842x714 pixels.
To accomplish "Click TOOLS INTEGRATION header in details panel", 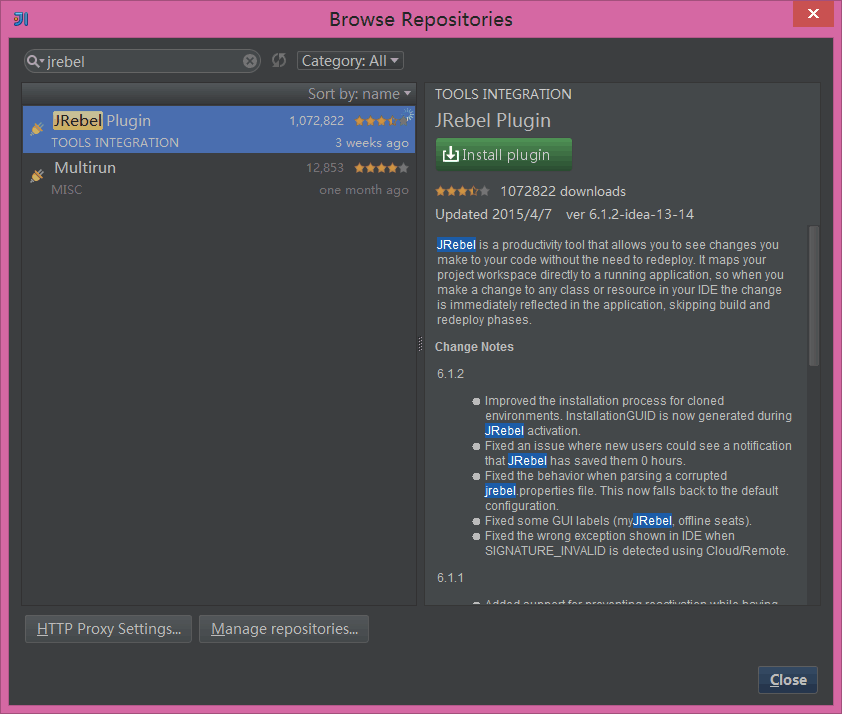I will [503, 94].
